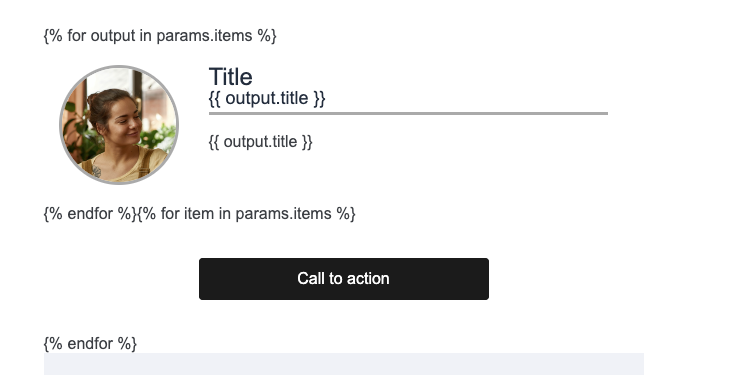Image resolution: width=734 pixels, height=375 pixels.
Task: Click the last endfor tag above the gray block
Action: coord(90,344)
